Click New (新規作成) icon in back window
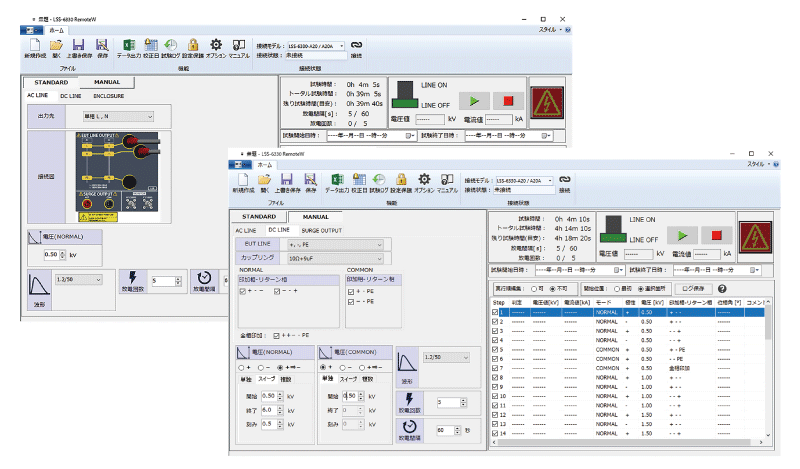Viewport: 800px width, 469px height. click(35, 45)
